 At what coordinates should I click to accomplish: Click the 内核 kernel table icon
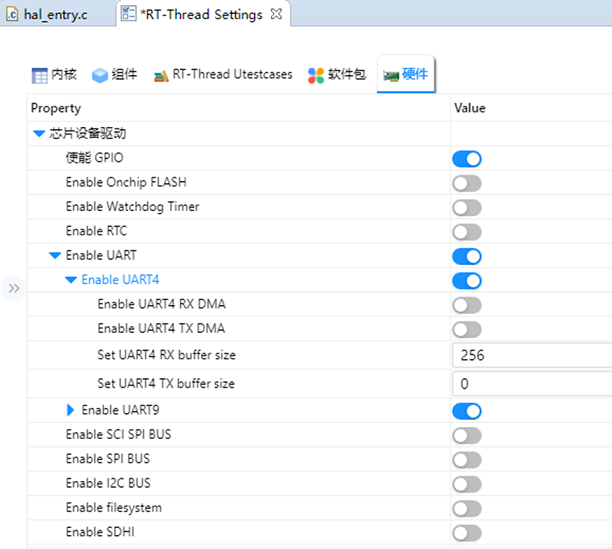pos(39,75)
